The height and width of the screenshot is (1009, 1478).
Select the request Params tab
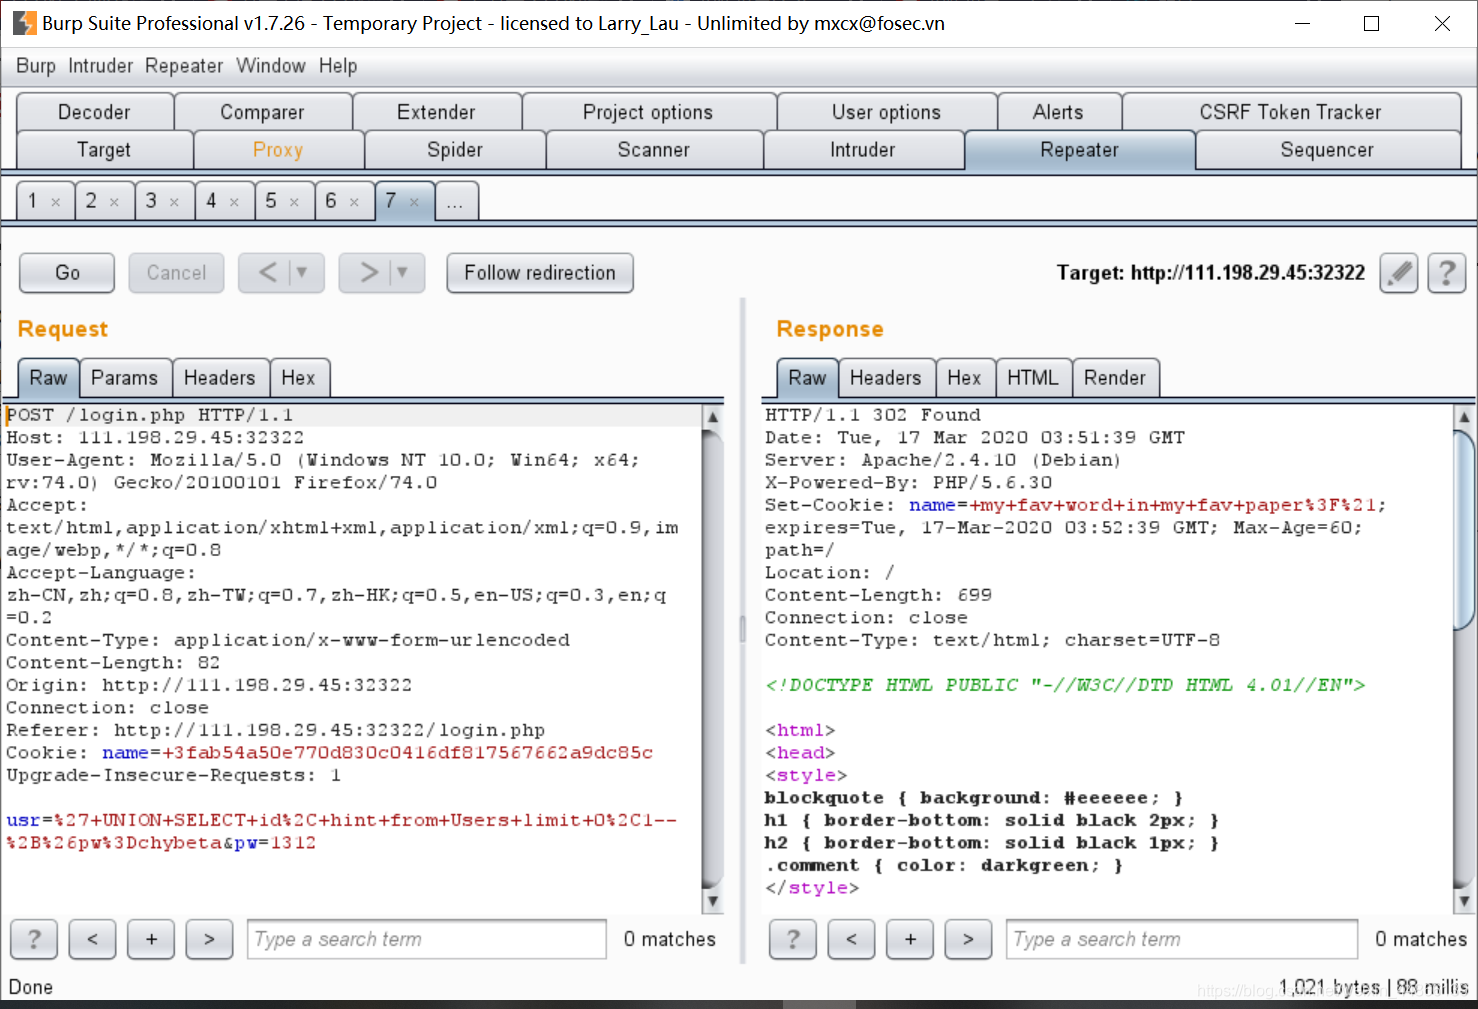click(x=125, y=378)
